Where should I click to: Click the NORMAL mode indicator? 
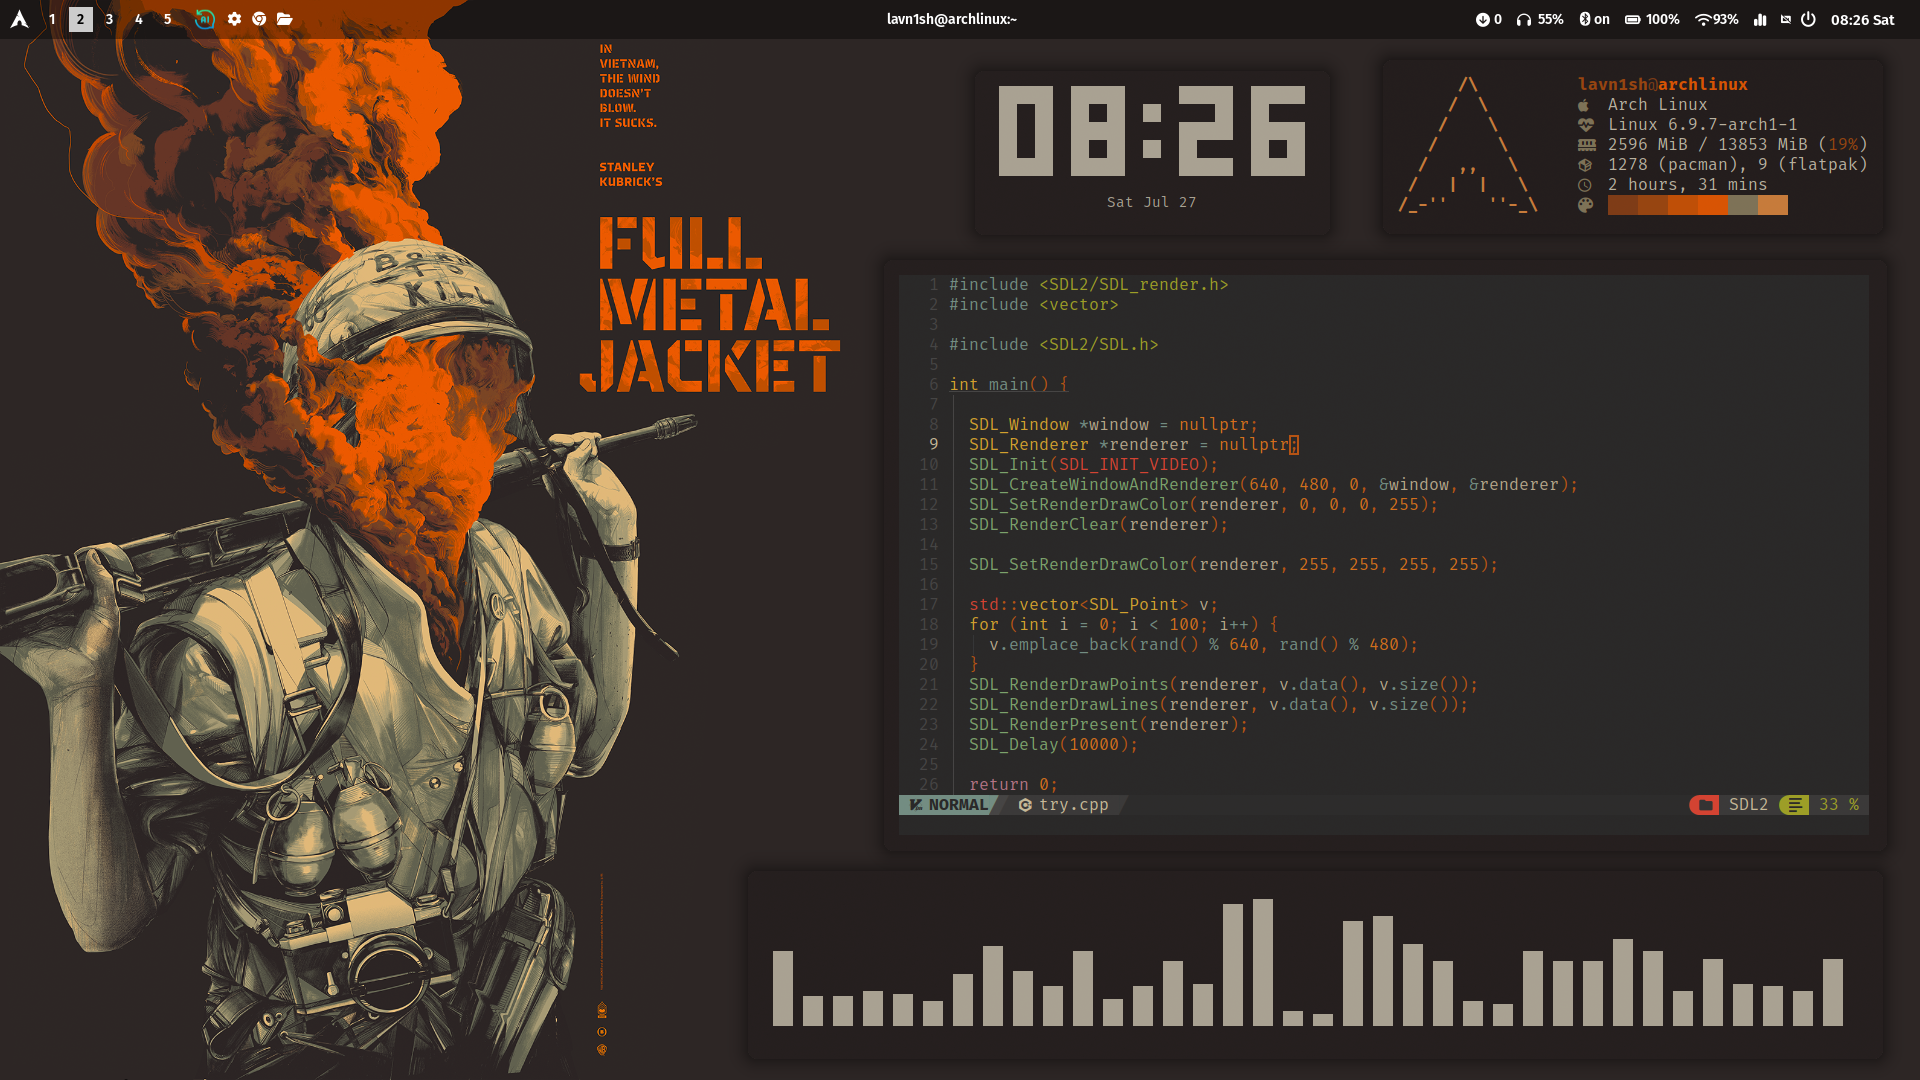948,805
